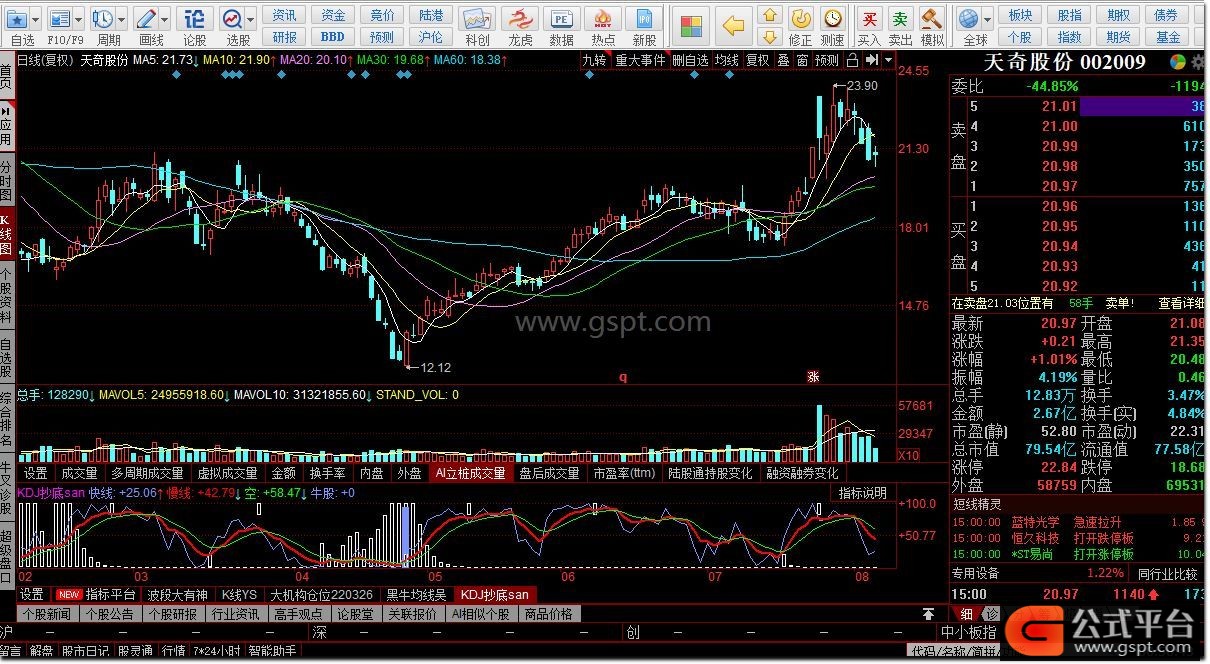Open the F10/F9 company info icon
Viewport: 1210px width, 664px height.
(59, 19)
